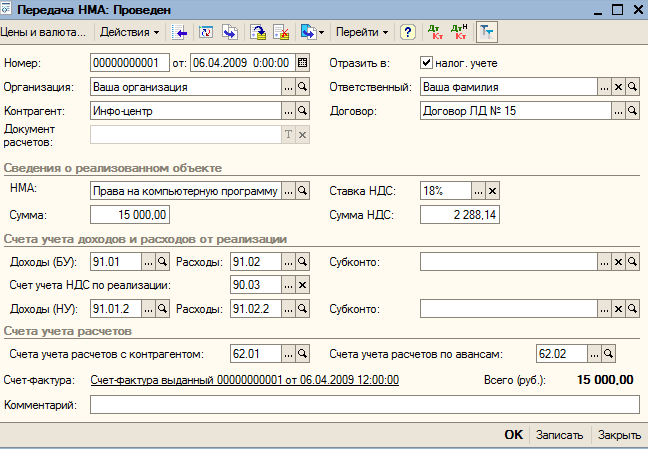The image size is (648, 449).
Task: Open the Ответственный magnifier lookup
Action: [632, 87]
